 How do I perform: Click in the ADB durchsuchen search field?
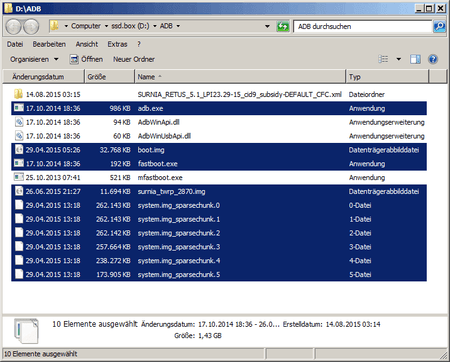point(362,26)
